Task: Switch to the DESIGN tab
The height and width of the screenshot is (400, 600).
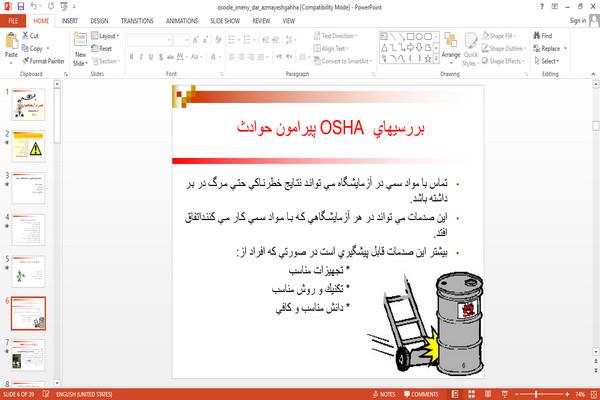Action: [x=99, y=21]
